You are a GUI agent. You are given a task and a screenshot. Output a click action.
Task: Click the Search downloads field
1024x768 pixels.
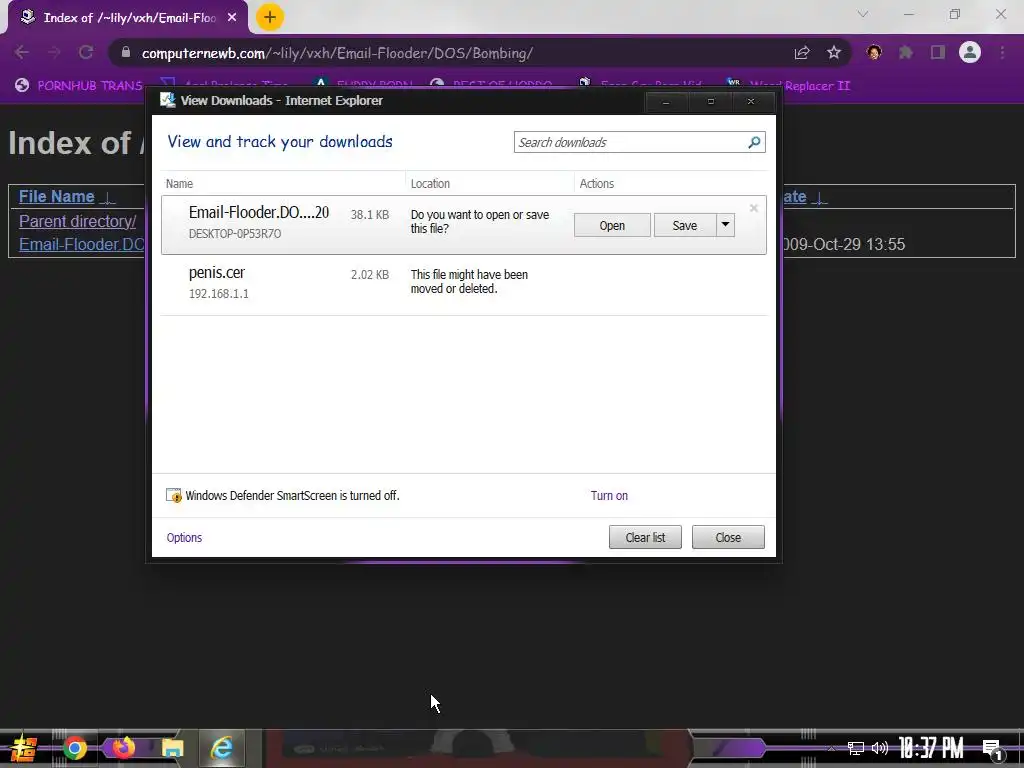639,142
